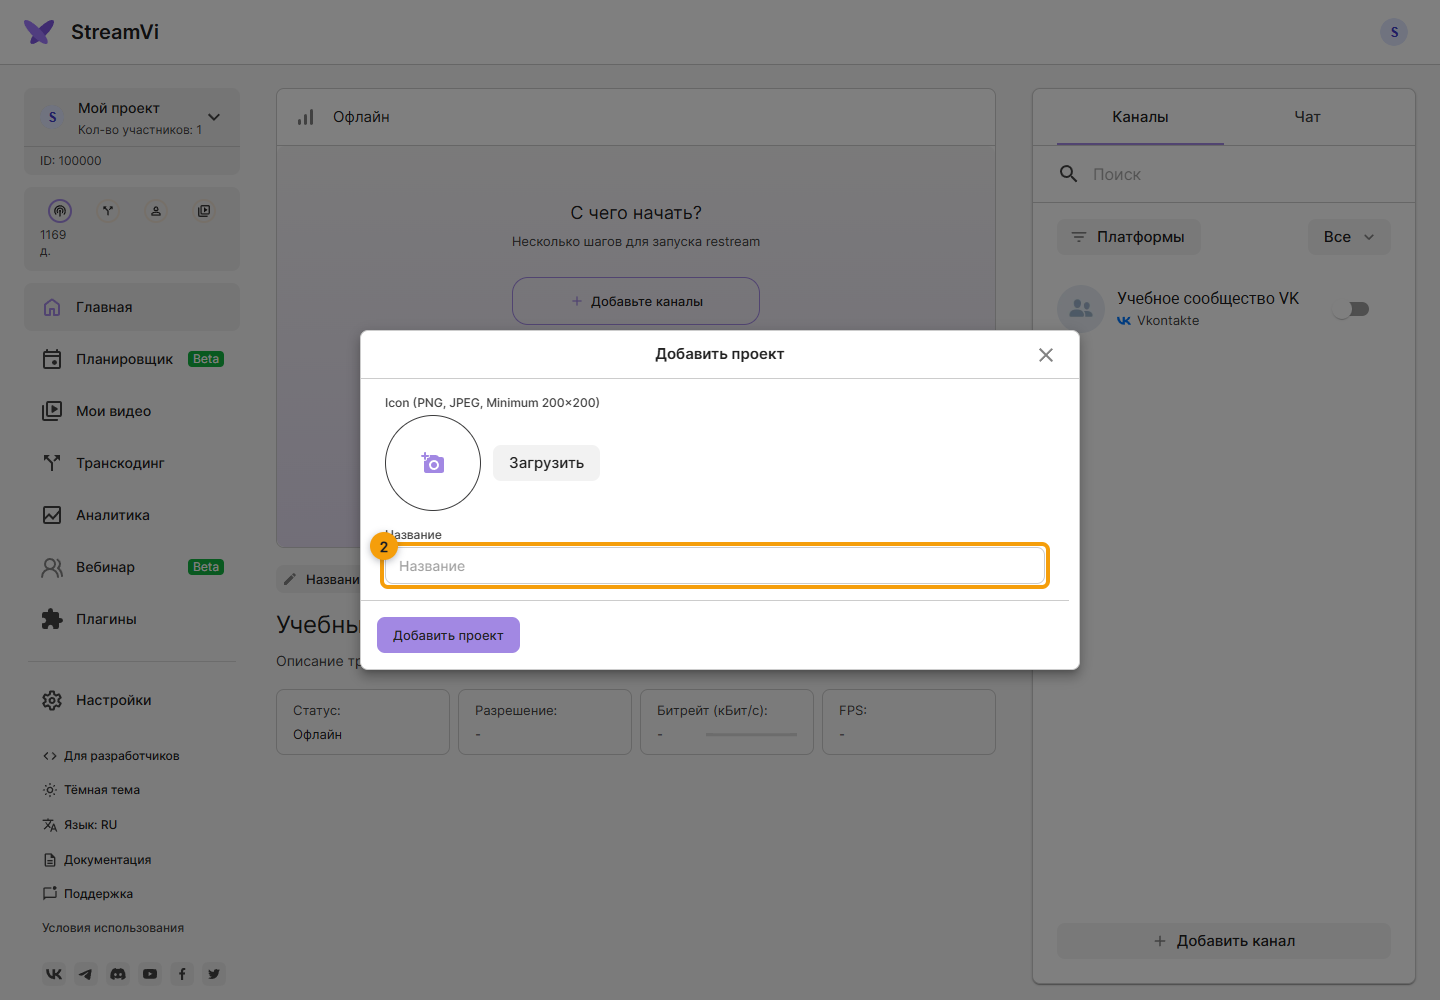This screenshot has width=1440, height=1000.
Task: Open Вебинар in the sidebar
Action: (132, 567)
